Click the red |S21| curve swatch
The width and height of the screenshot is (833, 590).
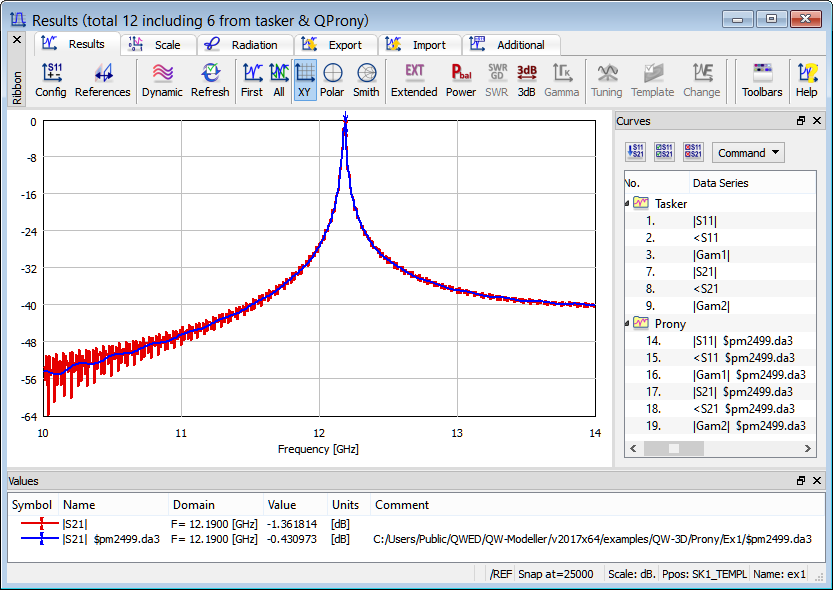(41, 522)
